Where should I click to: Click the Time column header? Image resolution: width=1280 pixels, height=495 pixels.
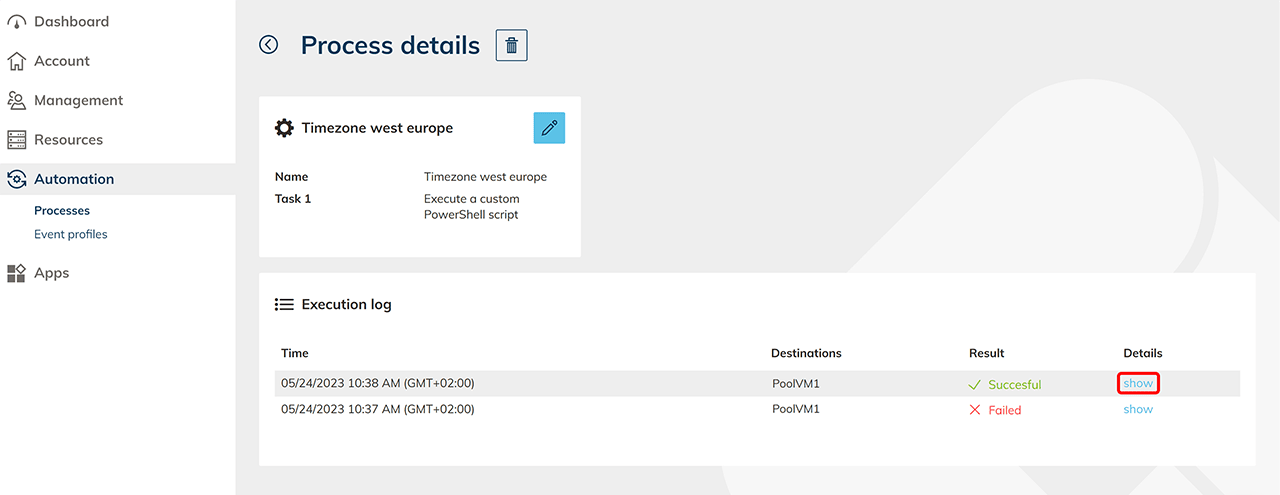pyautogui.click(x=295, y=353)
